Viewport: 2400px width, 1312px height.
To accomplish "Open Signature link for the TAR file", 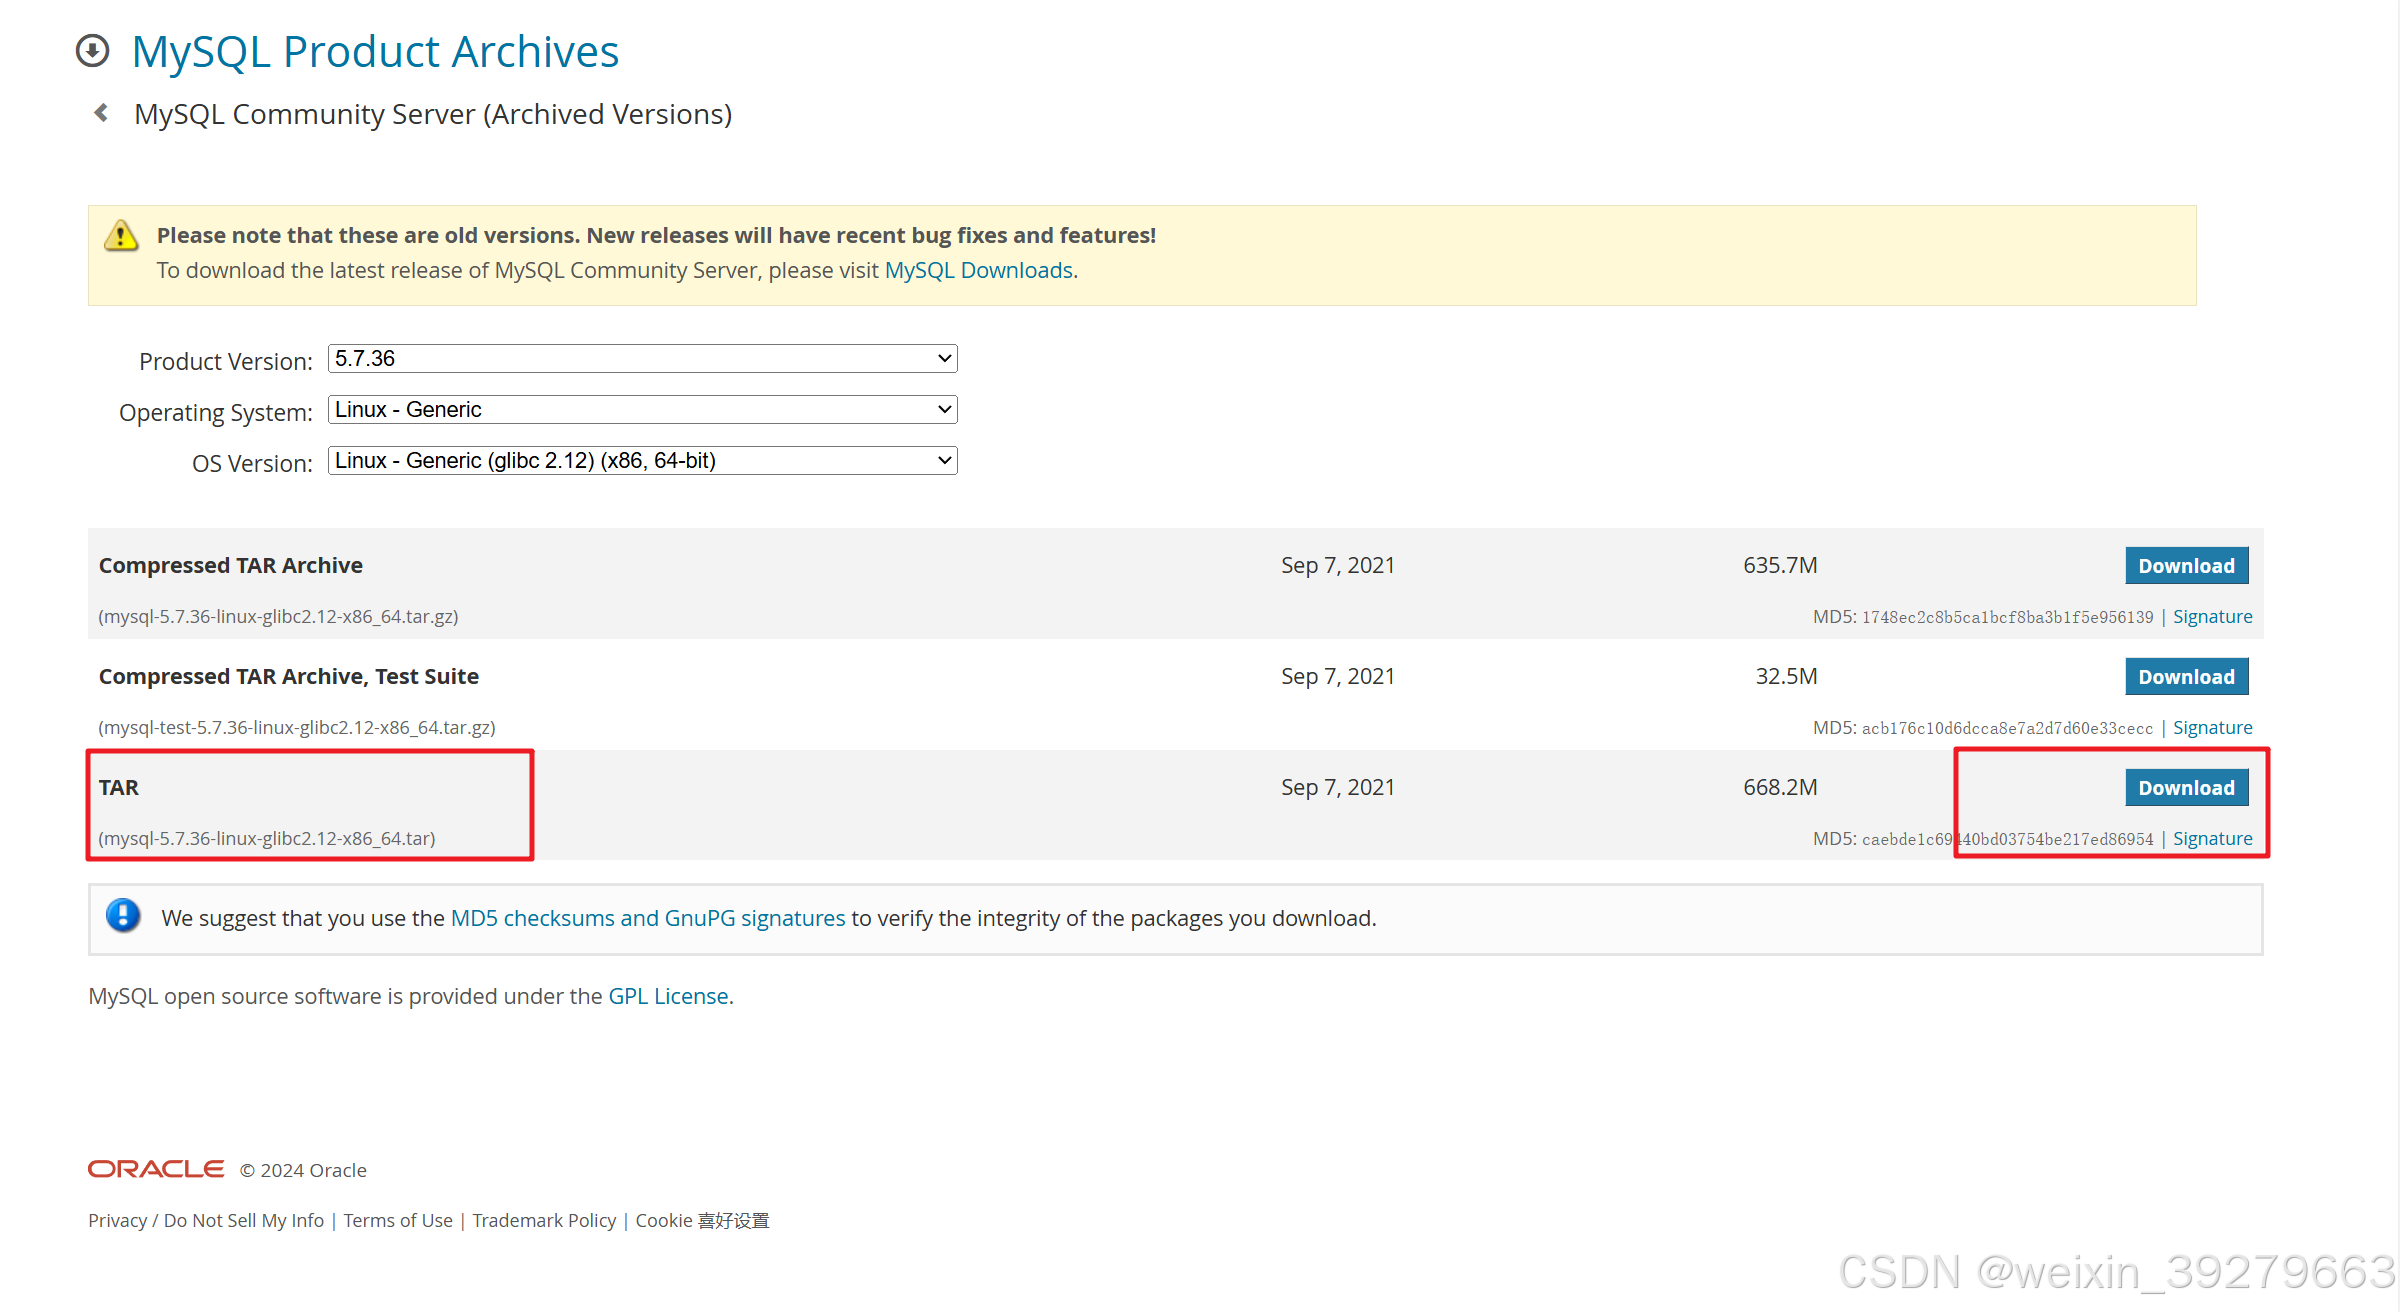I will 2212,839.
